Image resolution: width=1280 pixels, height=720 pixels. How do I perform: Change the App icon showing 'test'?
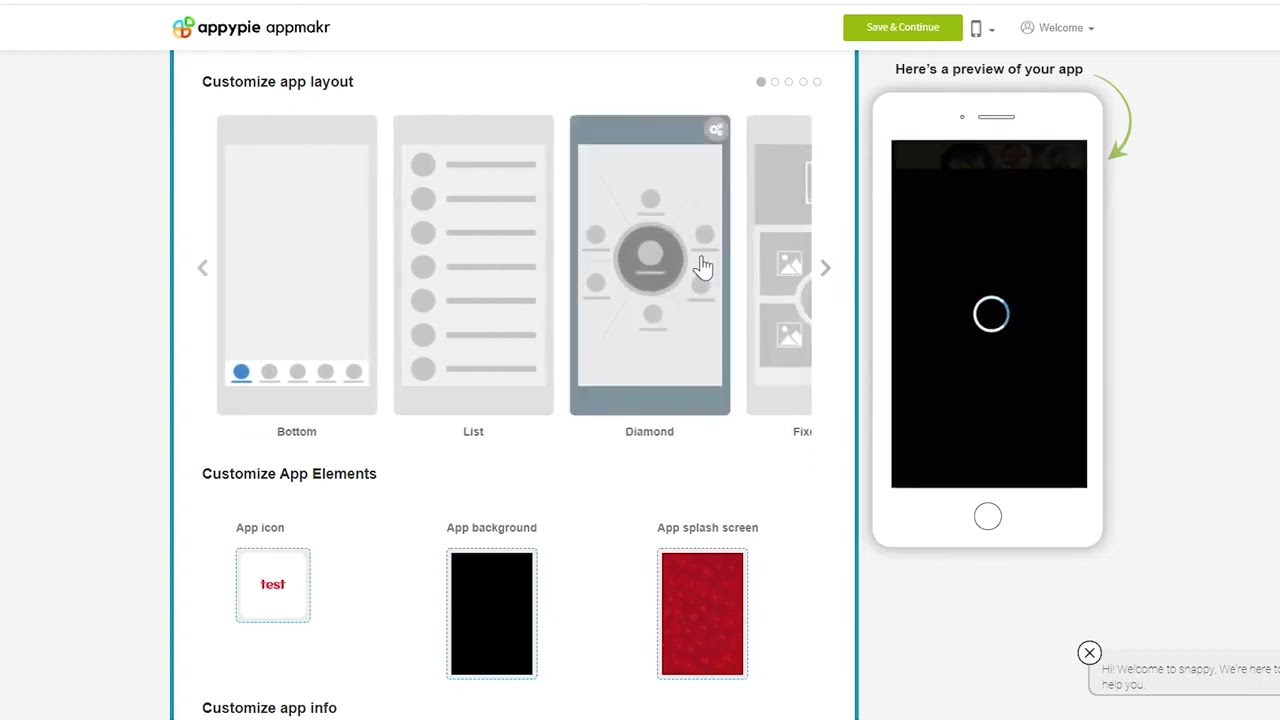(273, 585)
